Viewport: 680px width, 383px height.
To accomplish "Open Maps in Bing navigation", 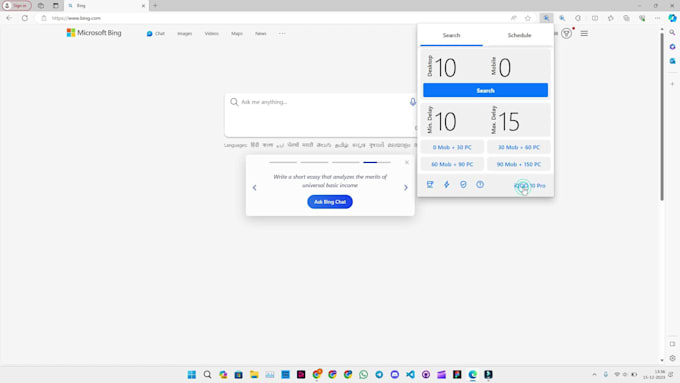I will point(237,33).
